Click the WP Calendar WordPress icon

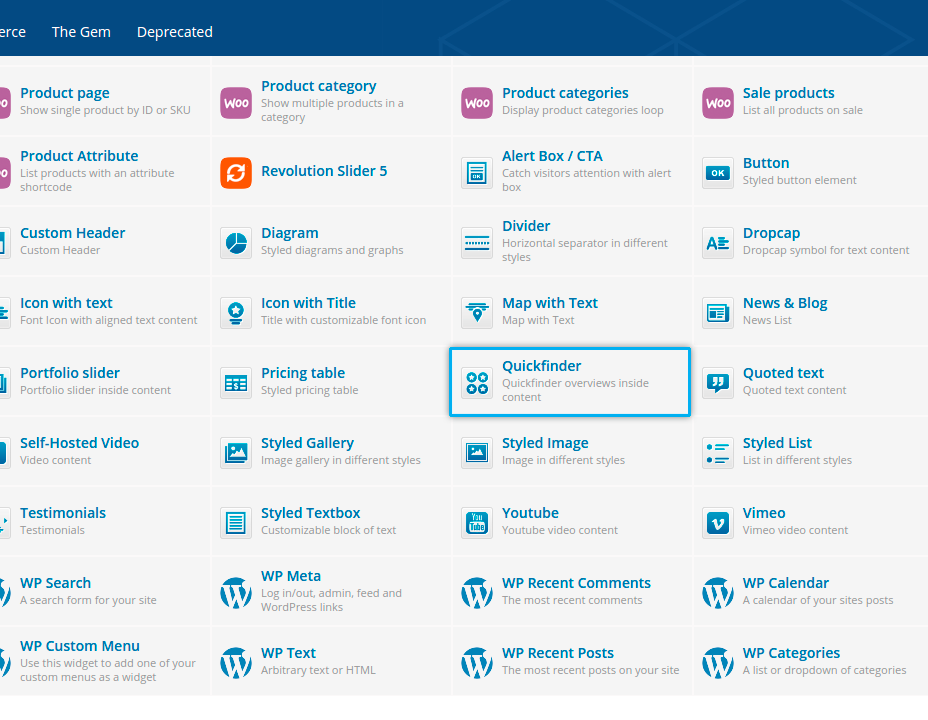click(718, 592)
